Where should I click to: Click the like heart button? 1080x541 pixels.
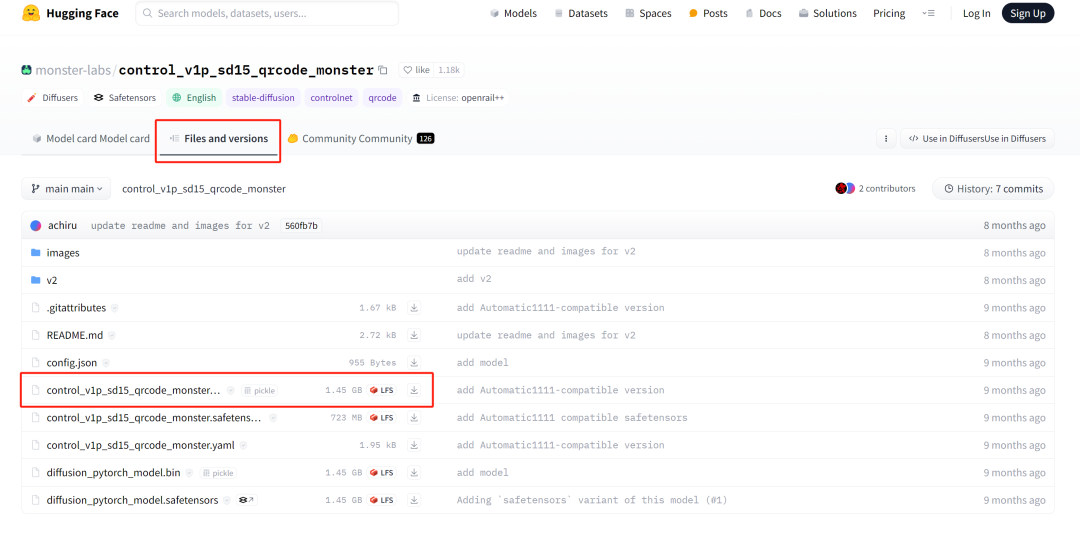416,70
